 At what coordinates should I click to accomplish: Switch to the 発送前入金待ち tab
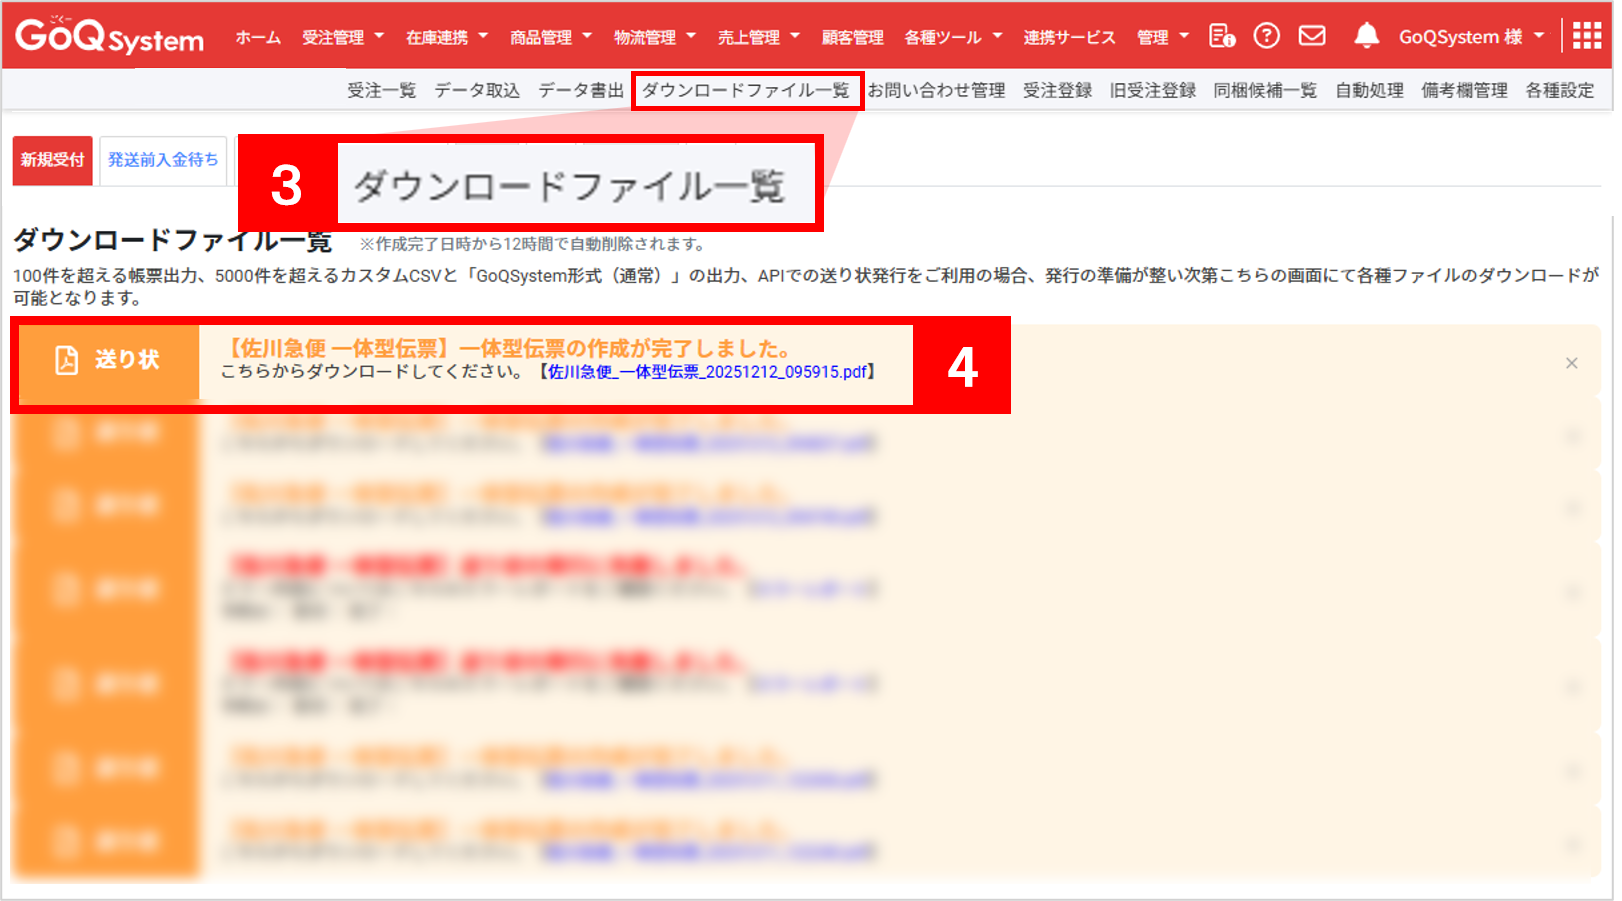(163, 160)
